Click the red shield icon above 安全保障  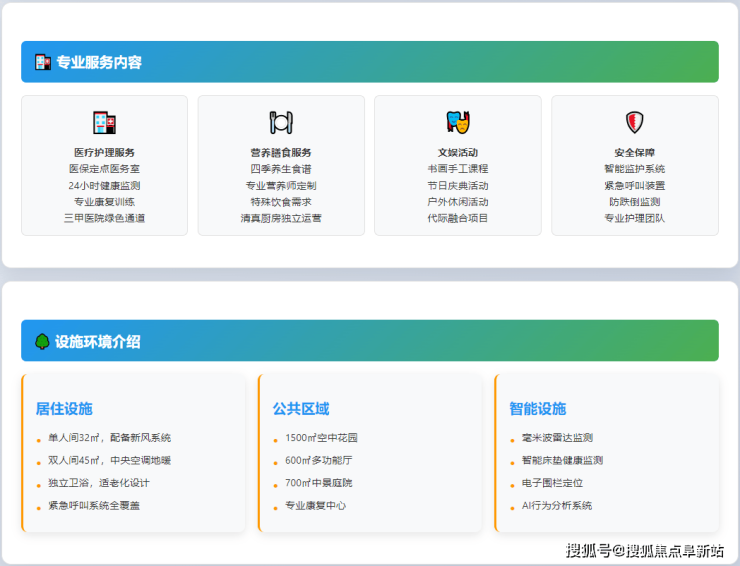pyautogui.click(x=634, y=123)
